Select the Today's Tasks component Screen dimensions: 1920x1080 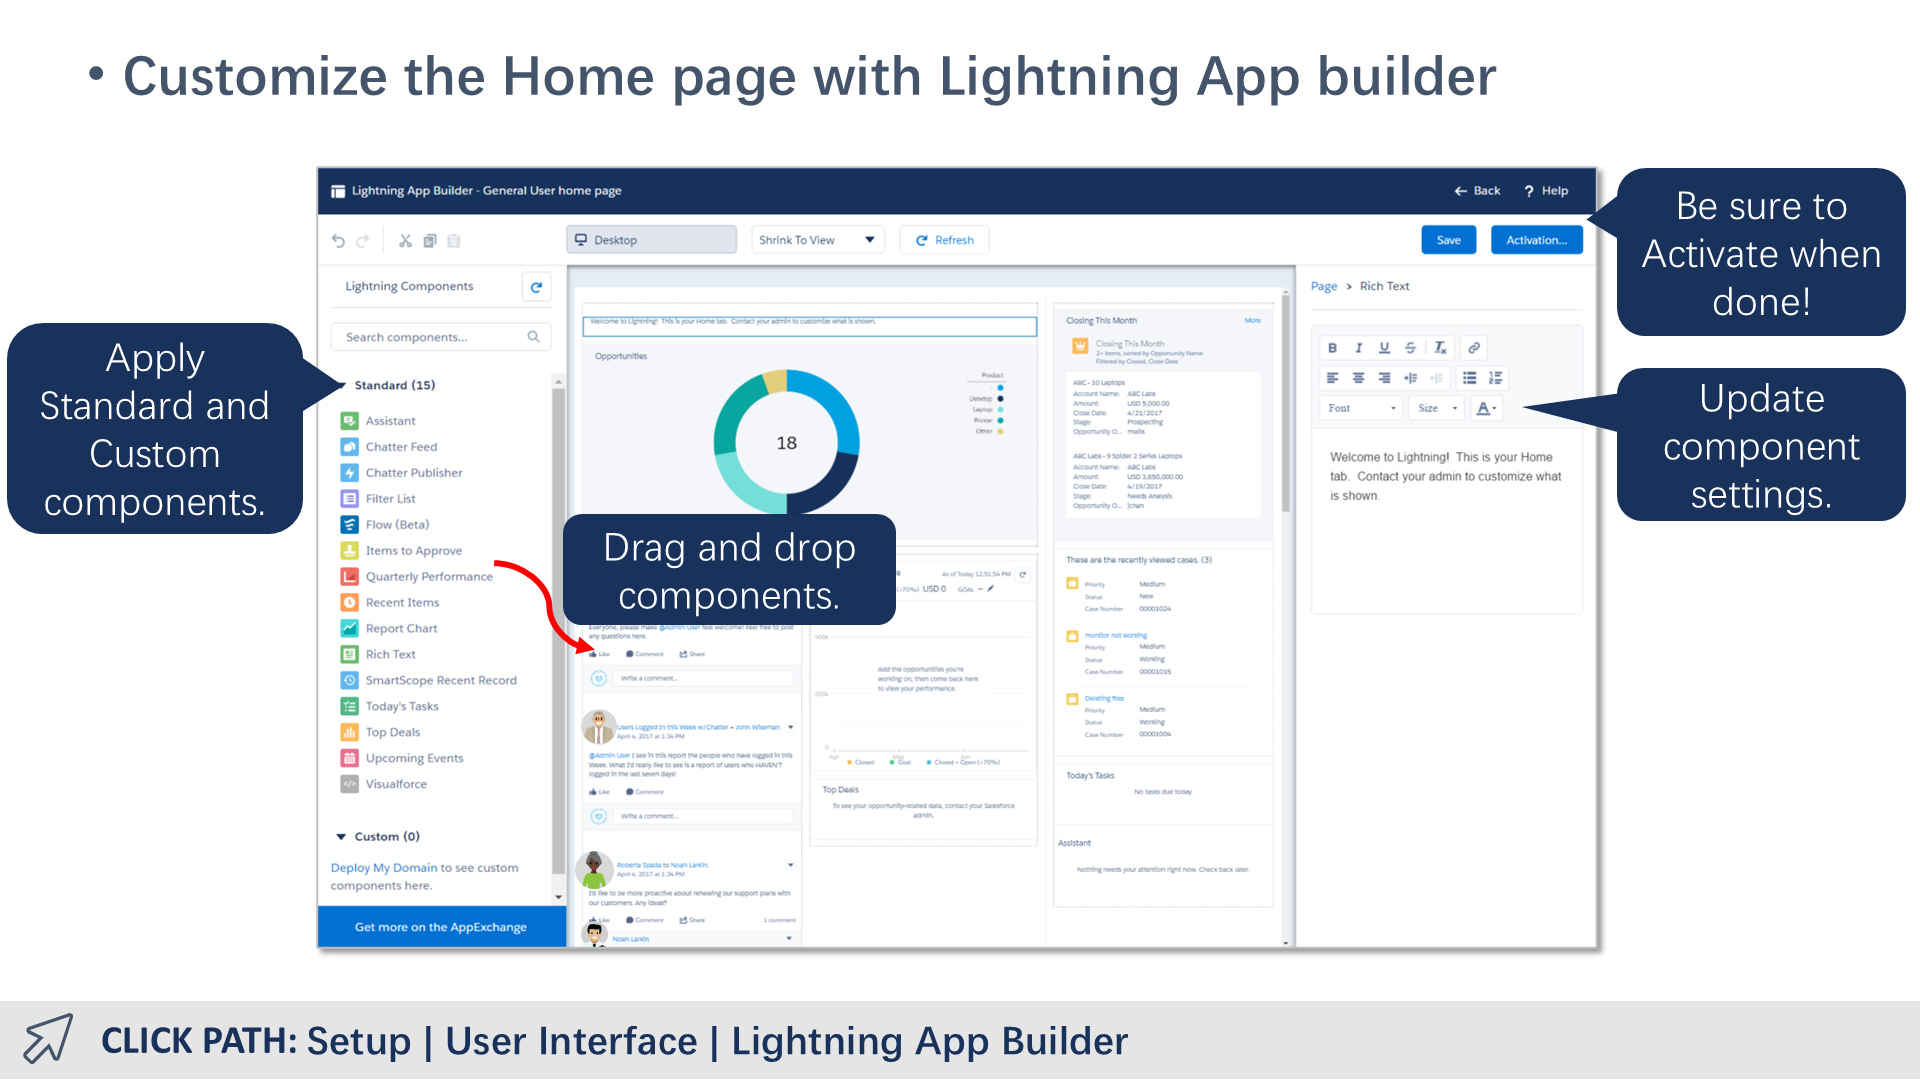390,707
